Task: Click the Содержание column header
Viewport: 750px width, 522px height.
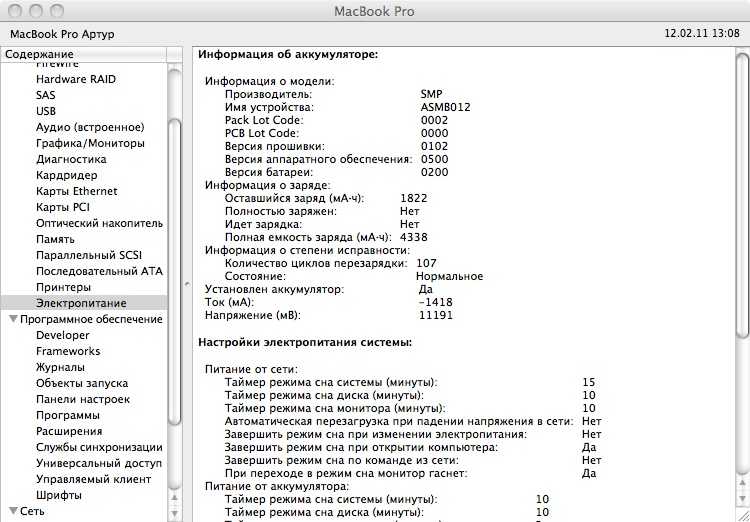Action: 84,54
